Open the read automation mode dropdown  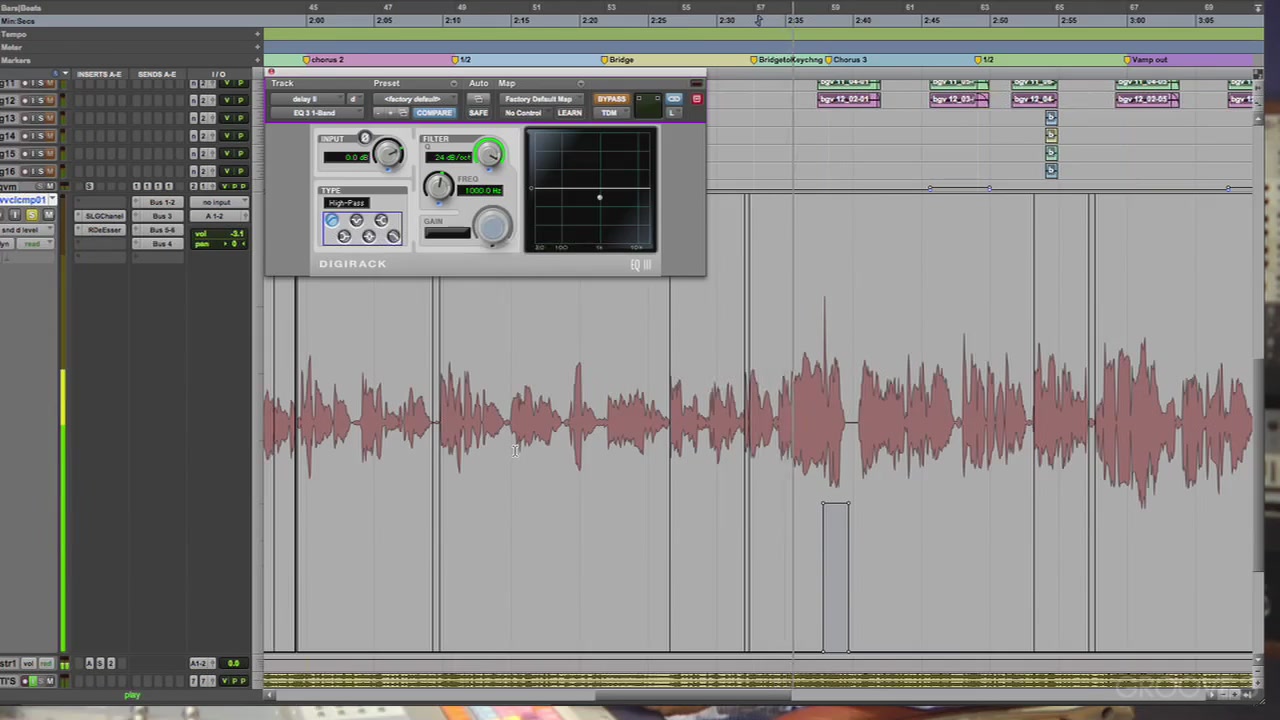tap(35, 243)
